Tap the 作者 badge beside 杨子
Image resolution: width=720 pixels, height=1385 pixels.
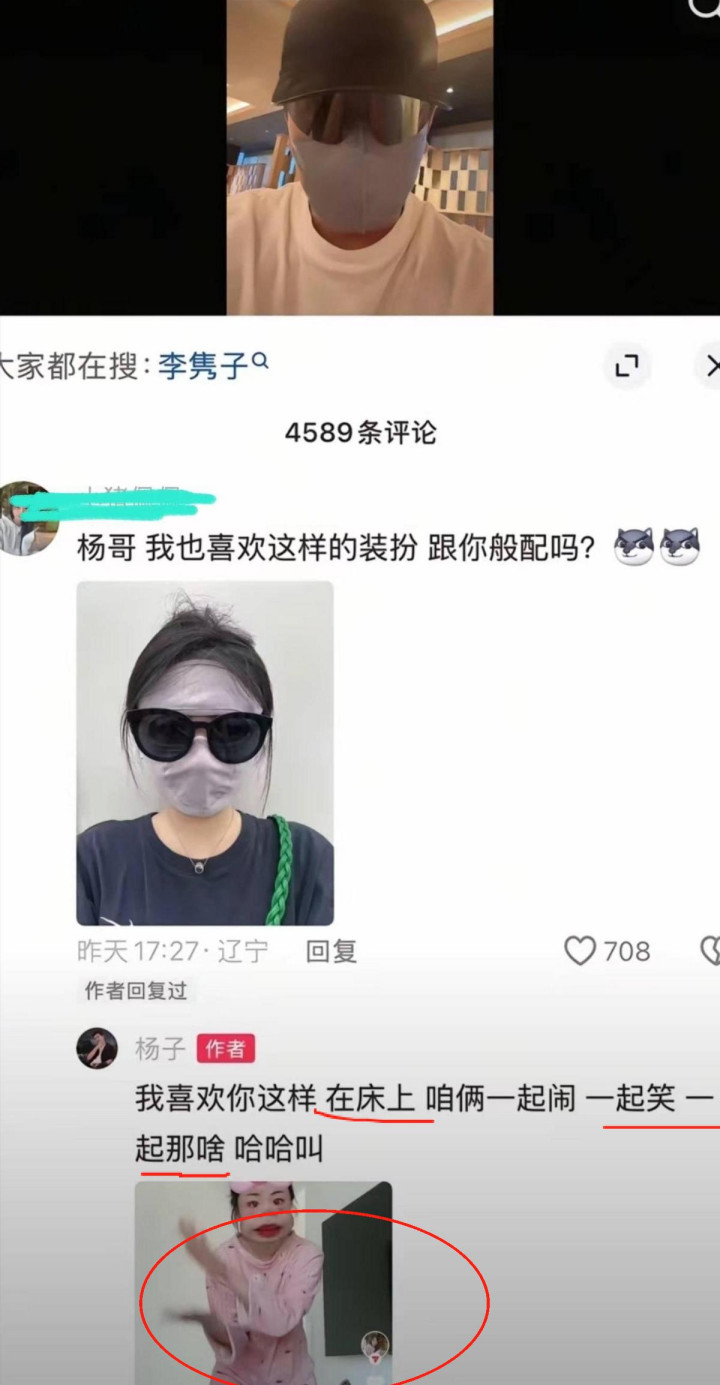(x=225, y=1048)
